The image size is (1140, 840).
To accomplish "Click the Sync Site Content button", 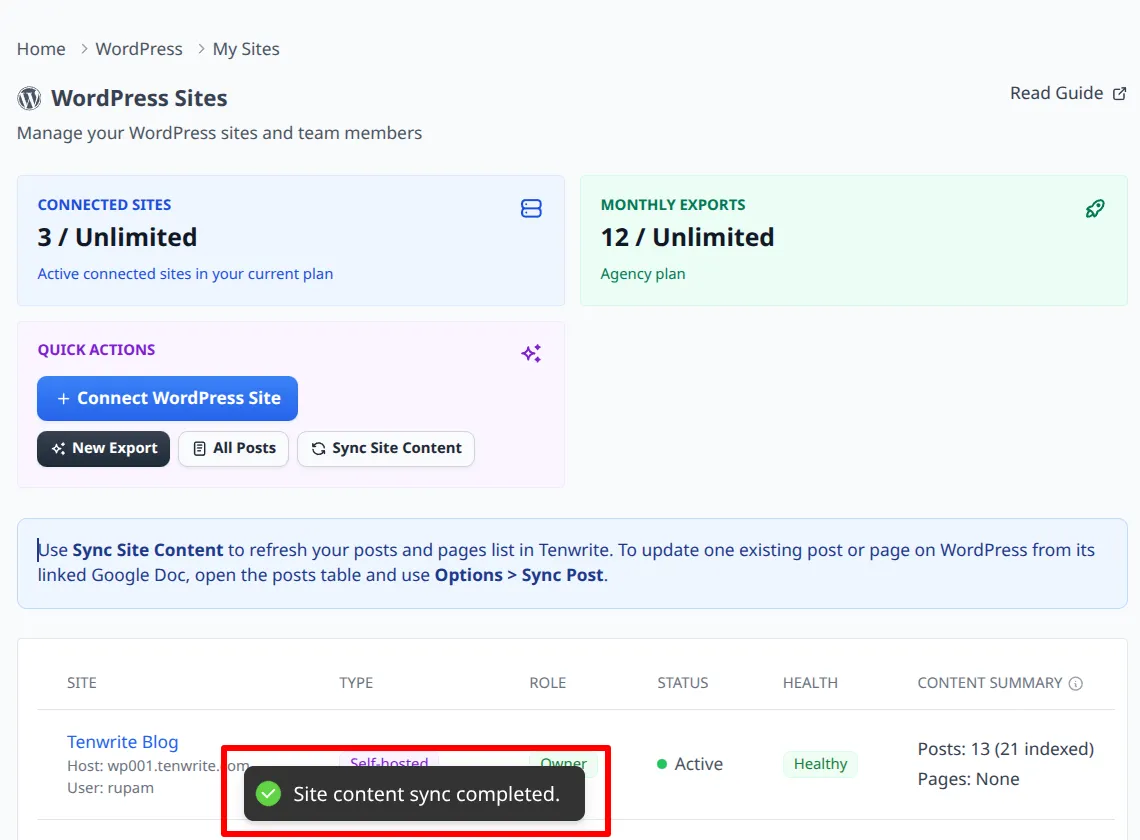I will click(x=386, y=449).
